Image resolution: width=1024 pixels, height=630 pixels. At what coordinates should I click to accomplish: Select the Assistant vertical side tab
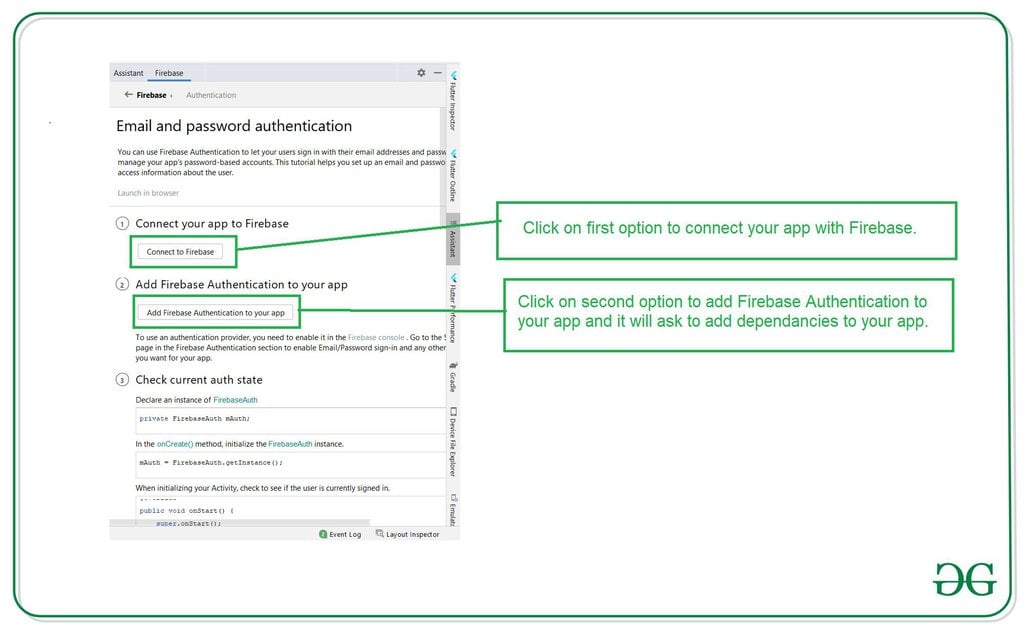point(453,239)
